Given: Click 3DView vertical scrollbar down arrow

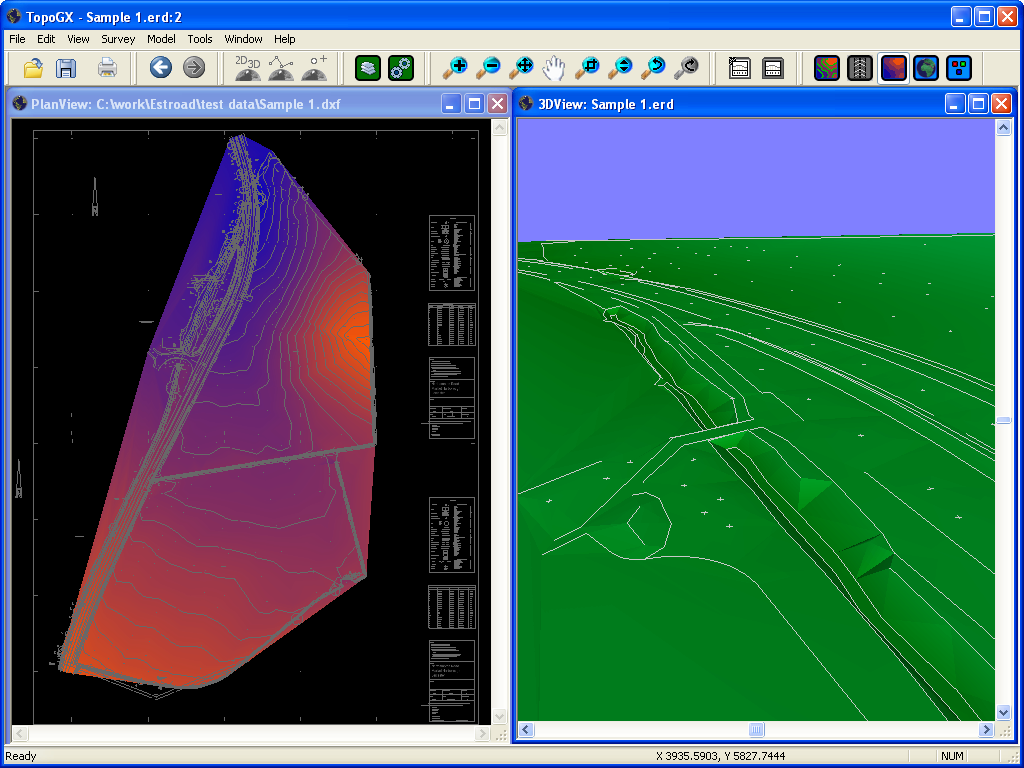Looking at the screenshot, I should 1004,712.
